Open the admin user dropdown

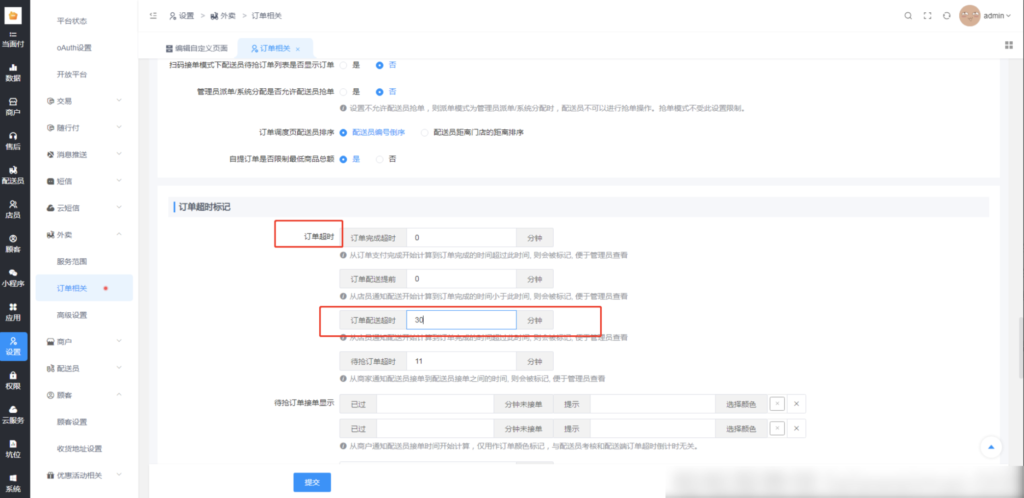997,16
